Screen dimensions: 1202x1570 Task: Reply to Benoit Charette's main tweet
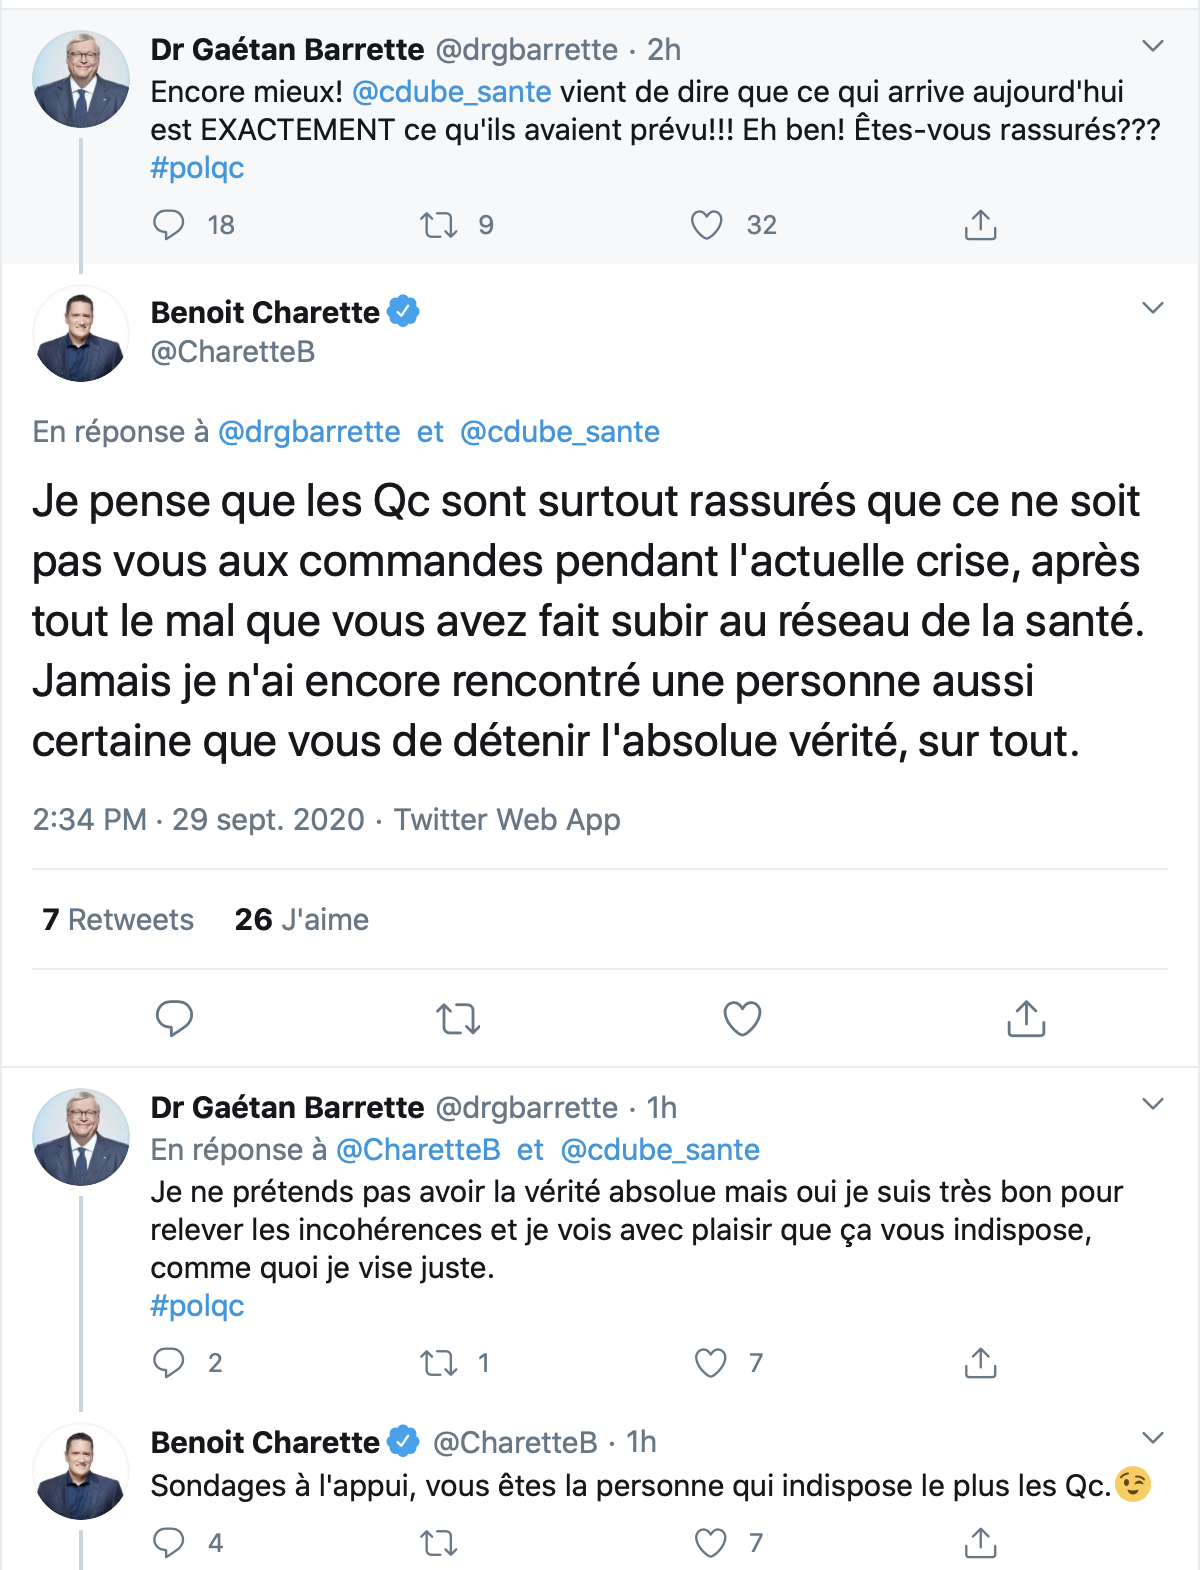(x=174, y=1018)
